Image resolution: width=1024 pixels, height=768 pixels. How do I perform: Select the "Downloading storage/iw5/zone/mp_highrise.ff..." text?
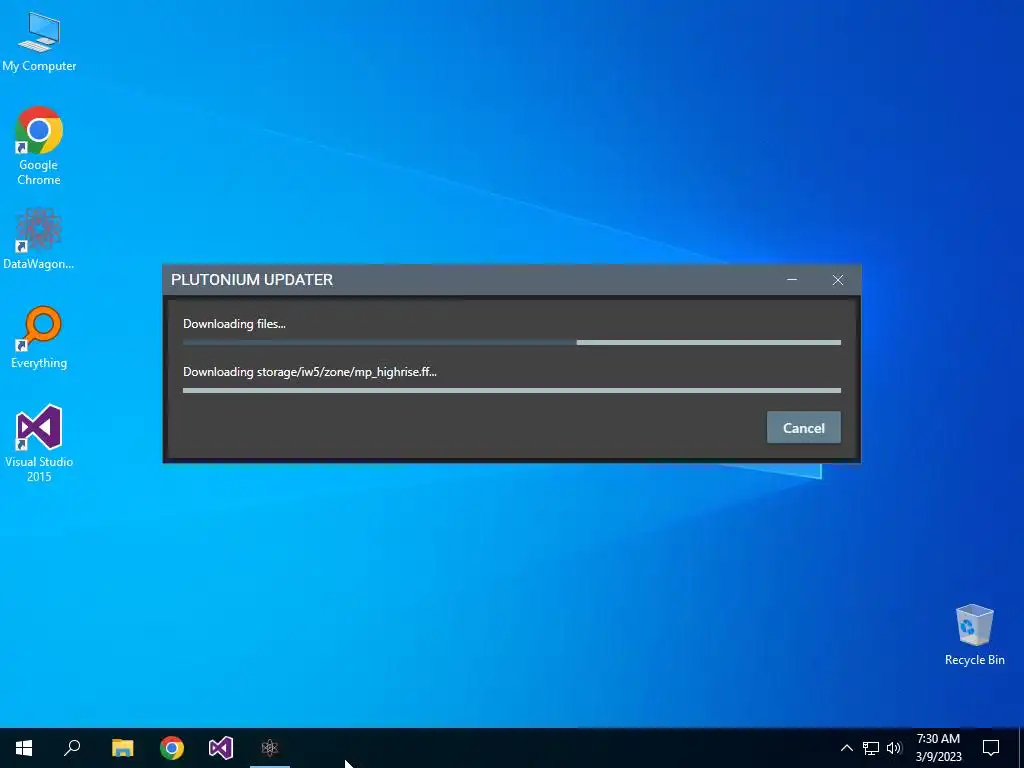(x=310, y=372)
